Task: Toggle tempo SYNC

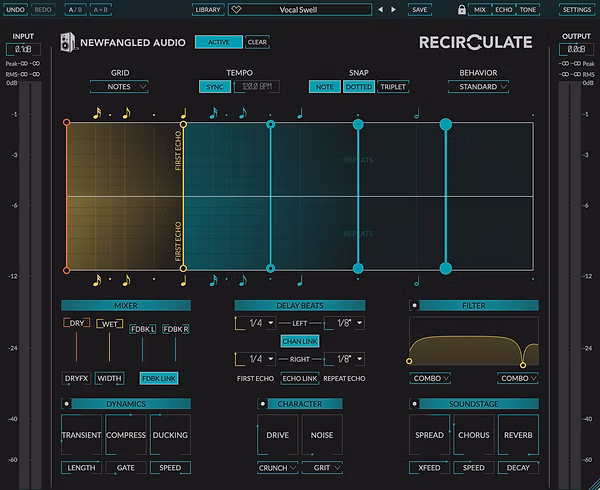Action: coord(215,87)
